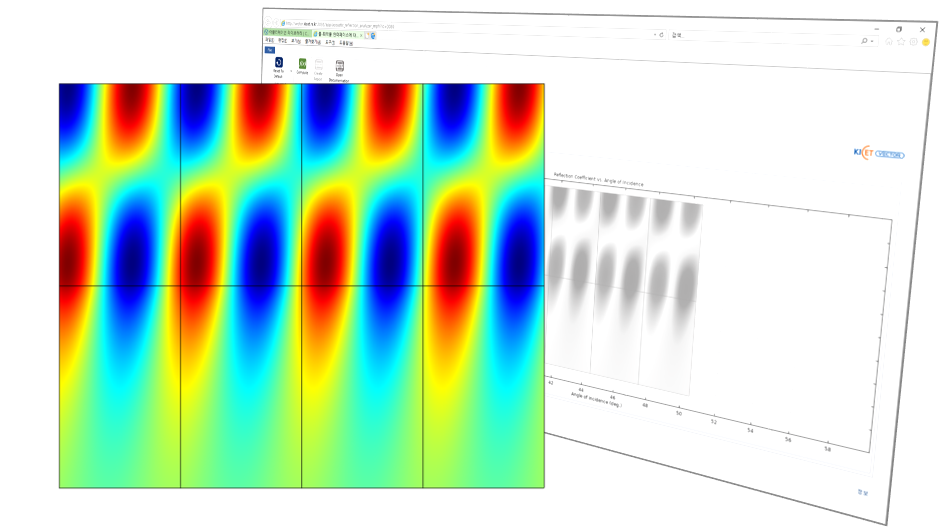The image size is (945, 531).
Task: Click the refresh button in address bar
Action: pos(661,35)
